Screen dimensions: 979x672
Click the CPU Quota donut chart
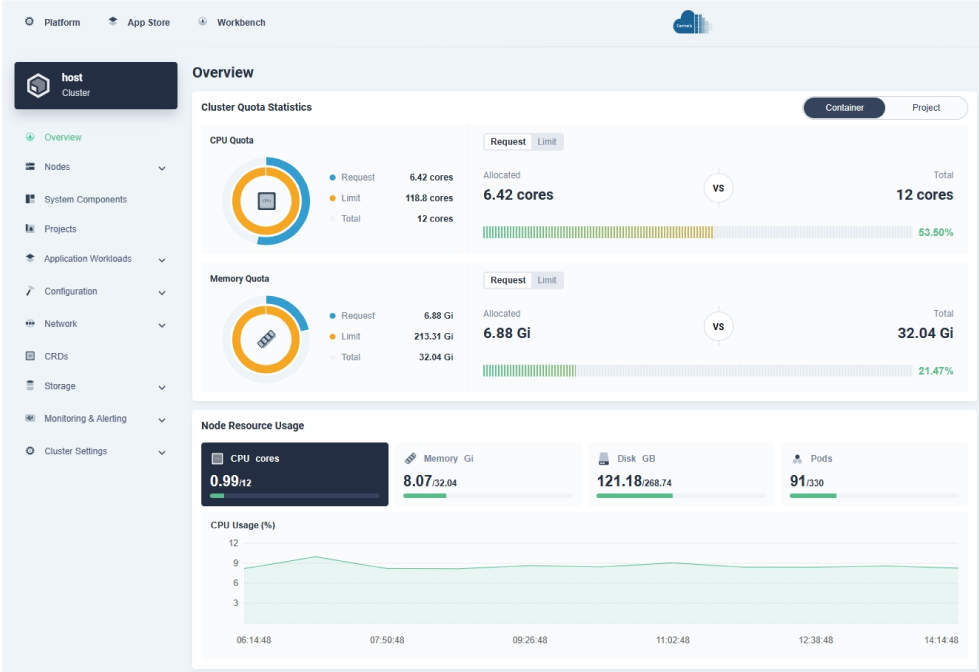266,201
